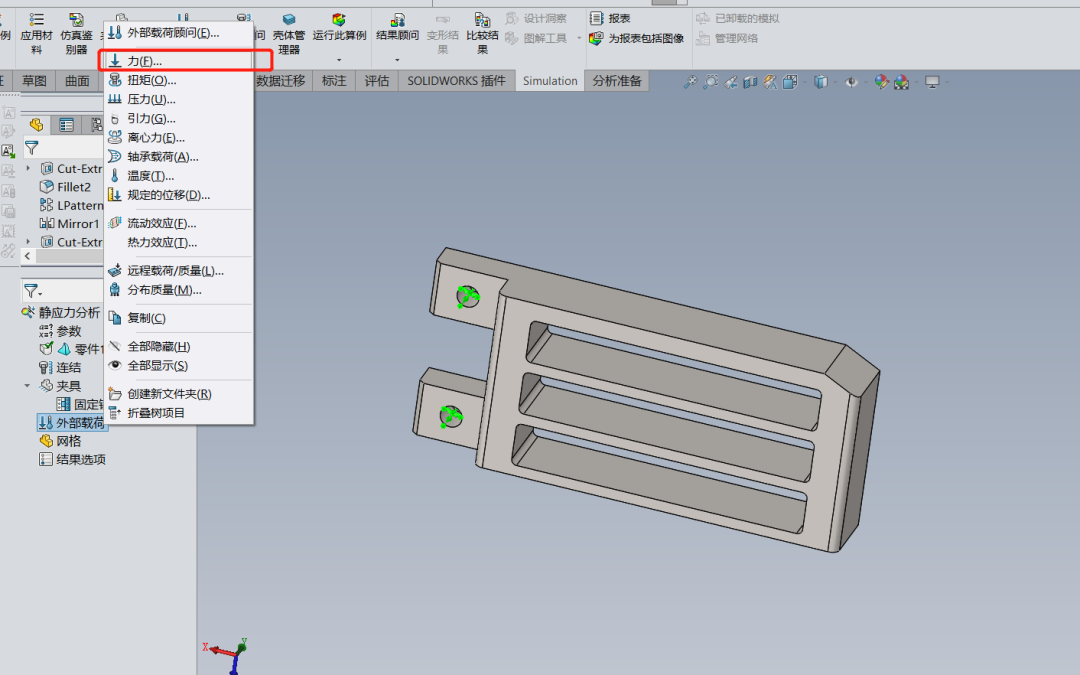
Task: Open the 壳体管理器 shell manager
Action: click(x=289, y=33)
